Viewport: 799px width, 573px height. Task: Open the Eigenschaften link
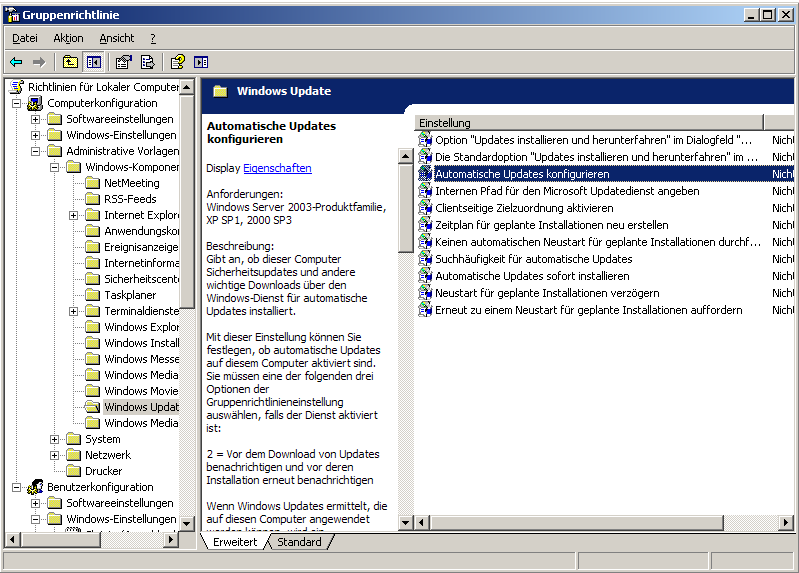pyautogui.click(x=277, y=168)
